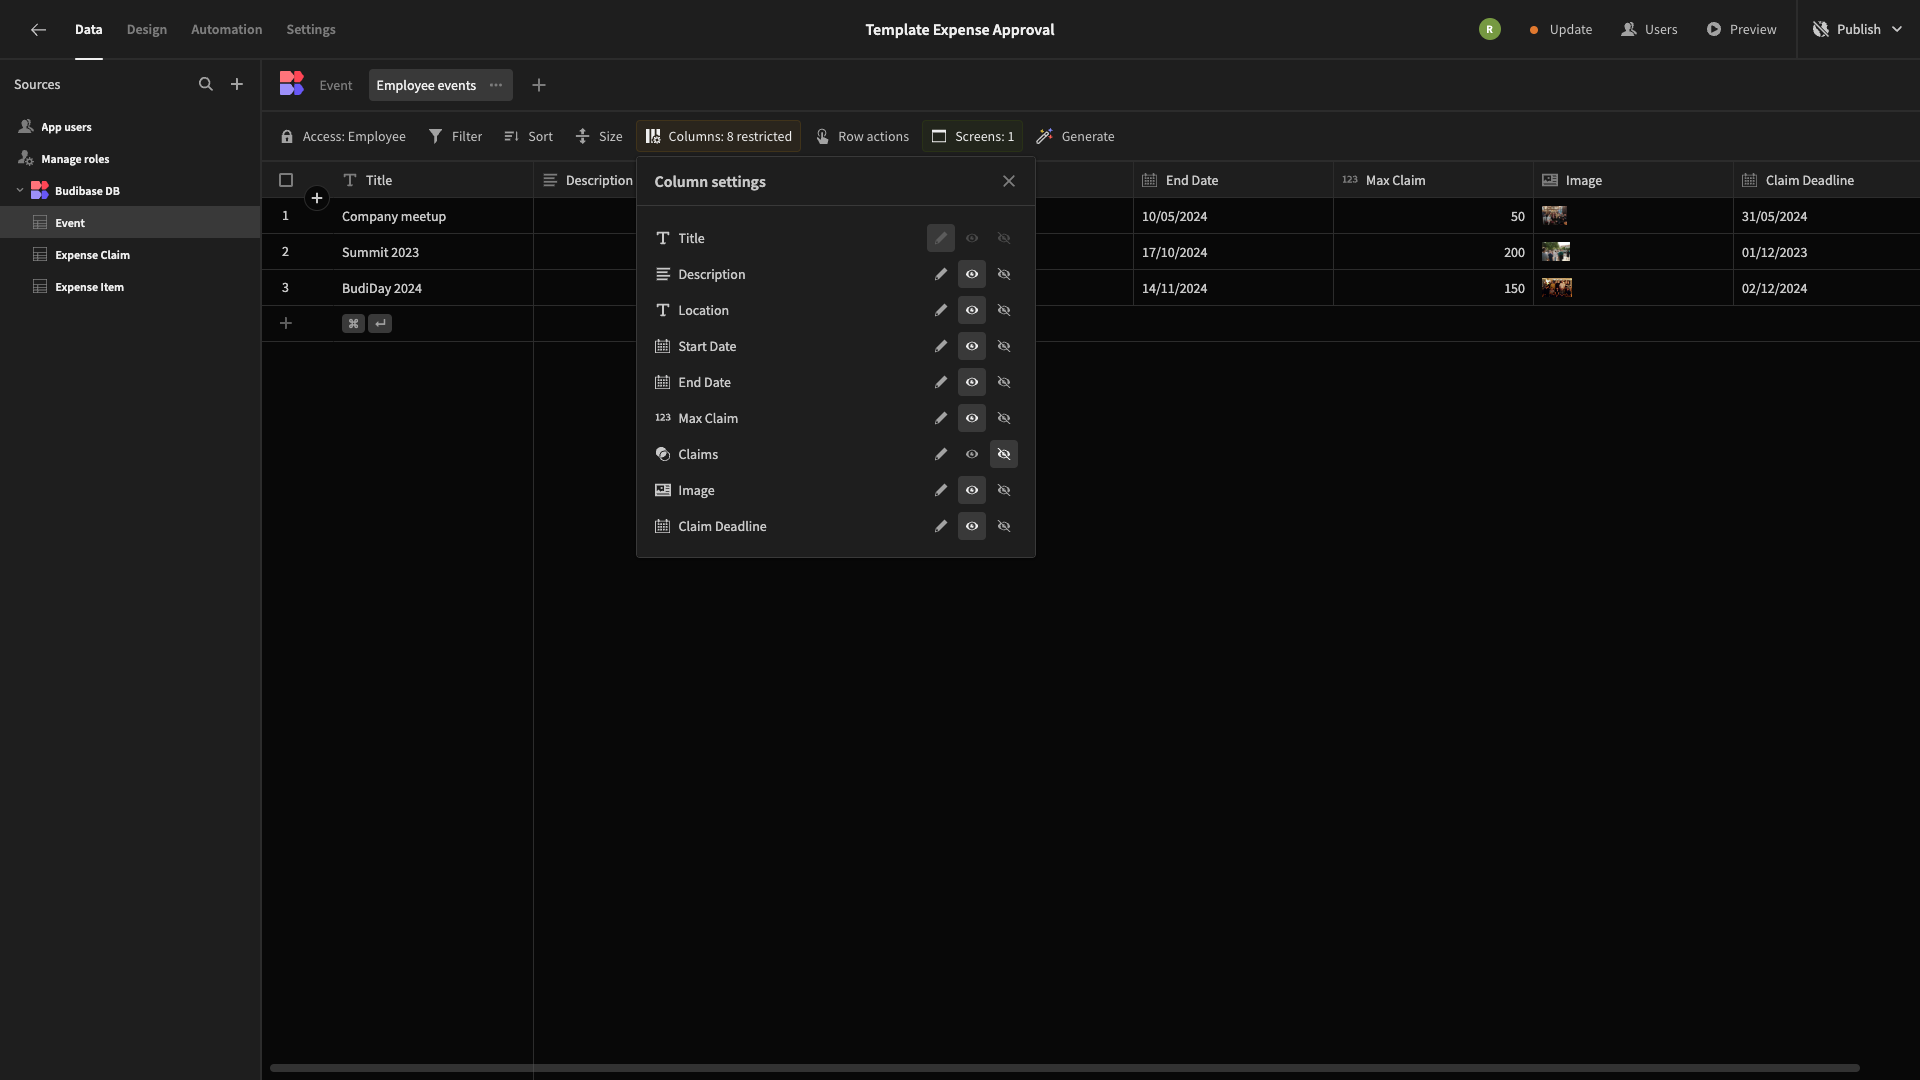Hide the Description column
The width and height of the screenshot is (1920, 1080).
(1004, 274)
